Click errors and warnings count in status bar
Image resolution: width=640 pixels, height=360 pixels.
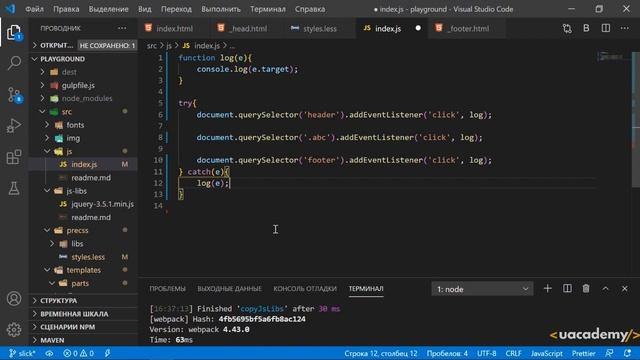pyautogui.click(x=78, y=353)
